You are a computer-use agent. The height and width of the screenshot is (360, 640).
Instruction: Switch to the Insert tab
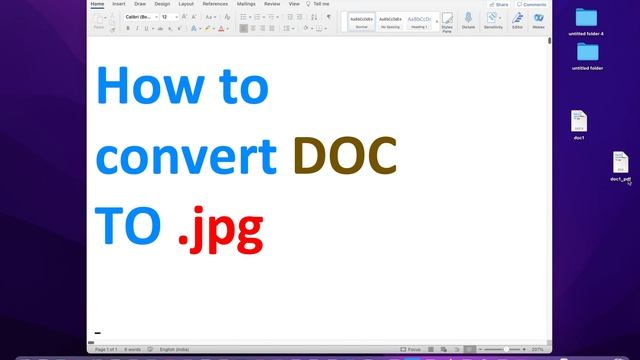pos(119,4)
